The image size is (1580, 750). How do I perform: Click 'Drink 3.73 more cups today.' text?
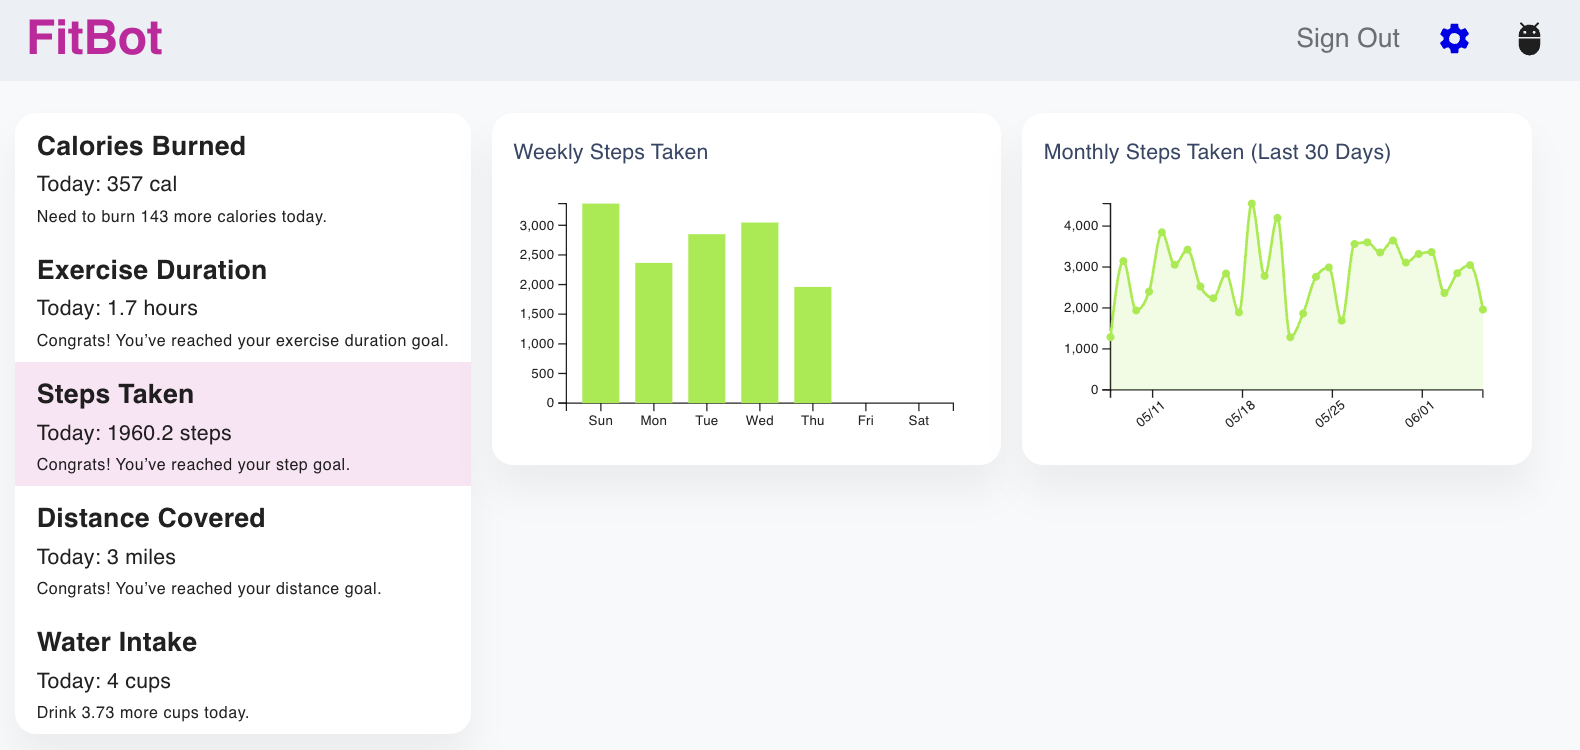(143, 712)
